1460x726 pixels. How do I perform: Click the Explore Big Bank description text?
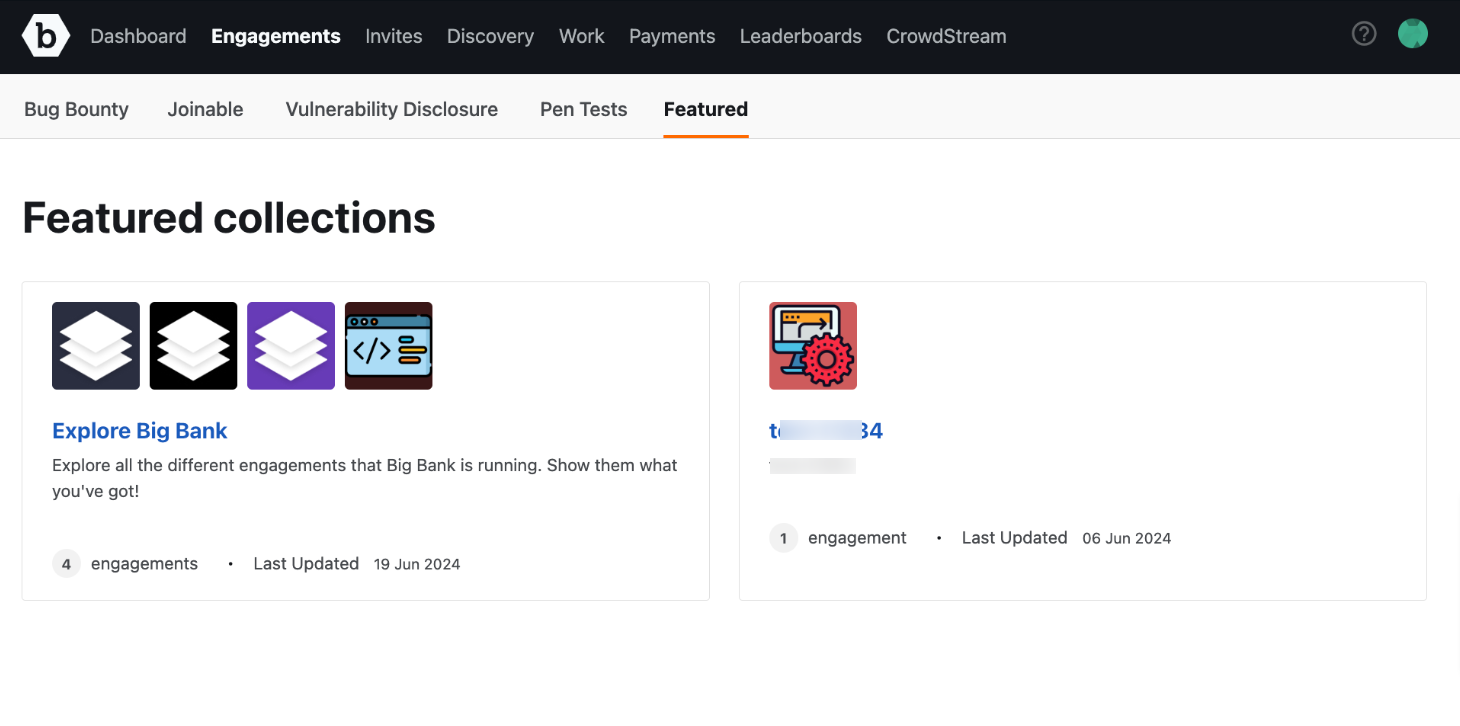365,478
